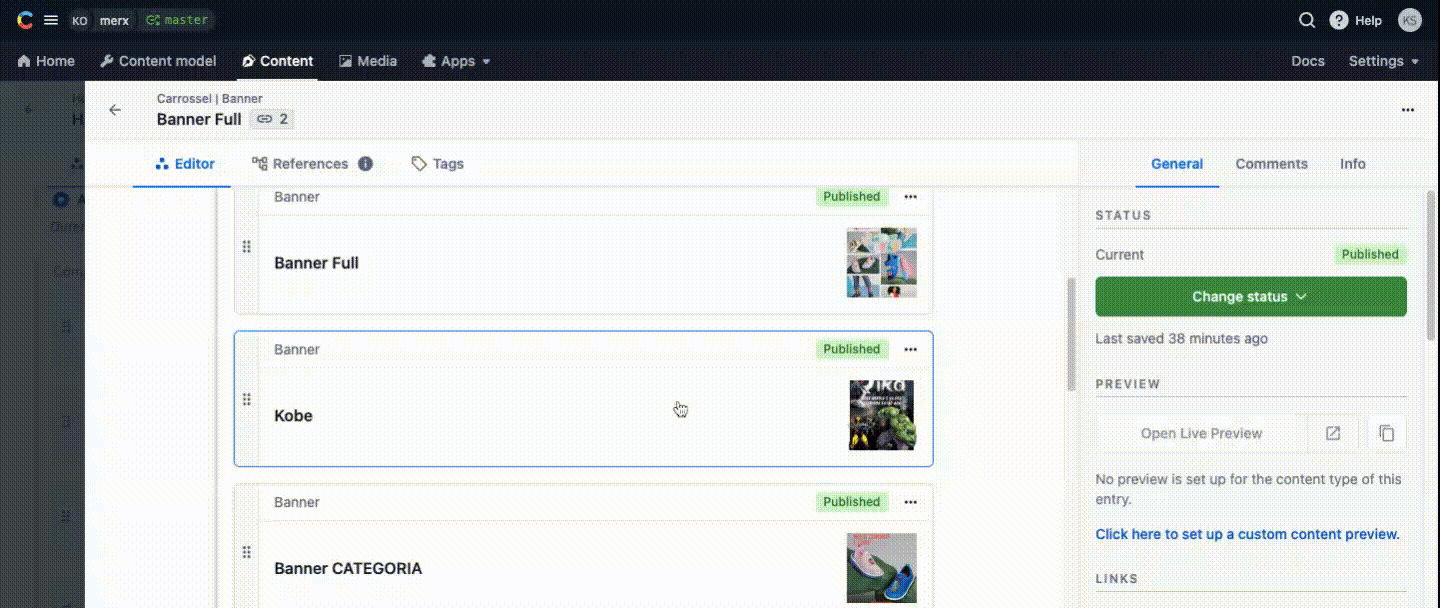Click the custom content preview setup link
This screenshot has width=1440, height=608.
pyautogui.click(x=1247, y=534)
